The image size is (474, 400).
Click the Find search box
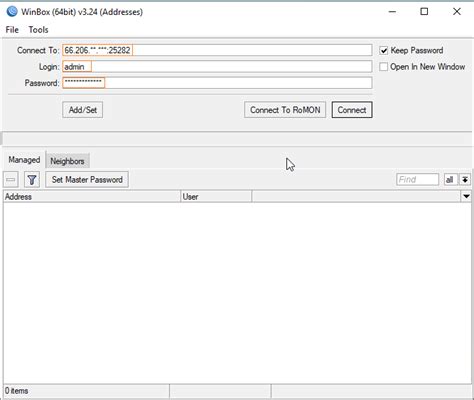pyautogui.click(x=418, y=180)
